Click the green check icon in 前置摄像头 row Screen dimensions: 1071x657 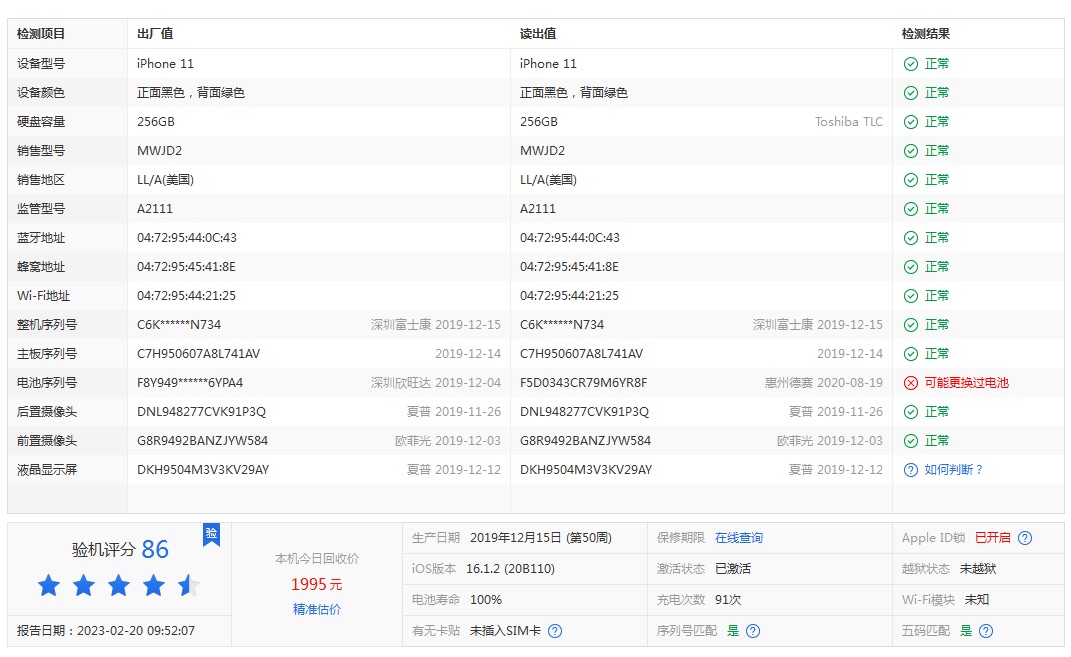[x=910, y=441]
